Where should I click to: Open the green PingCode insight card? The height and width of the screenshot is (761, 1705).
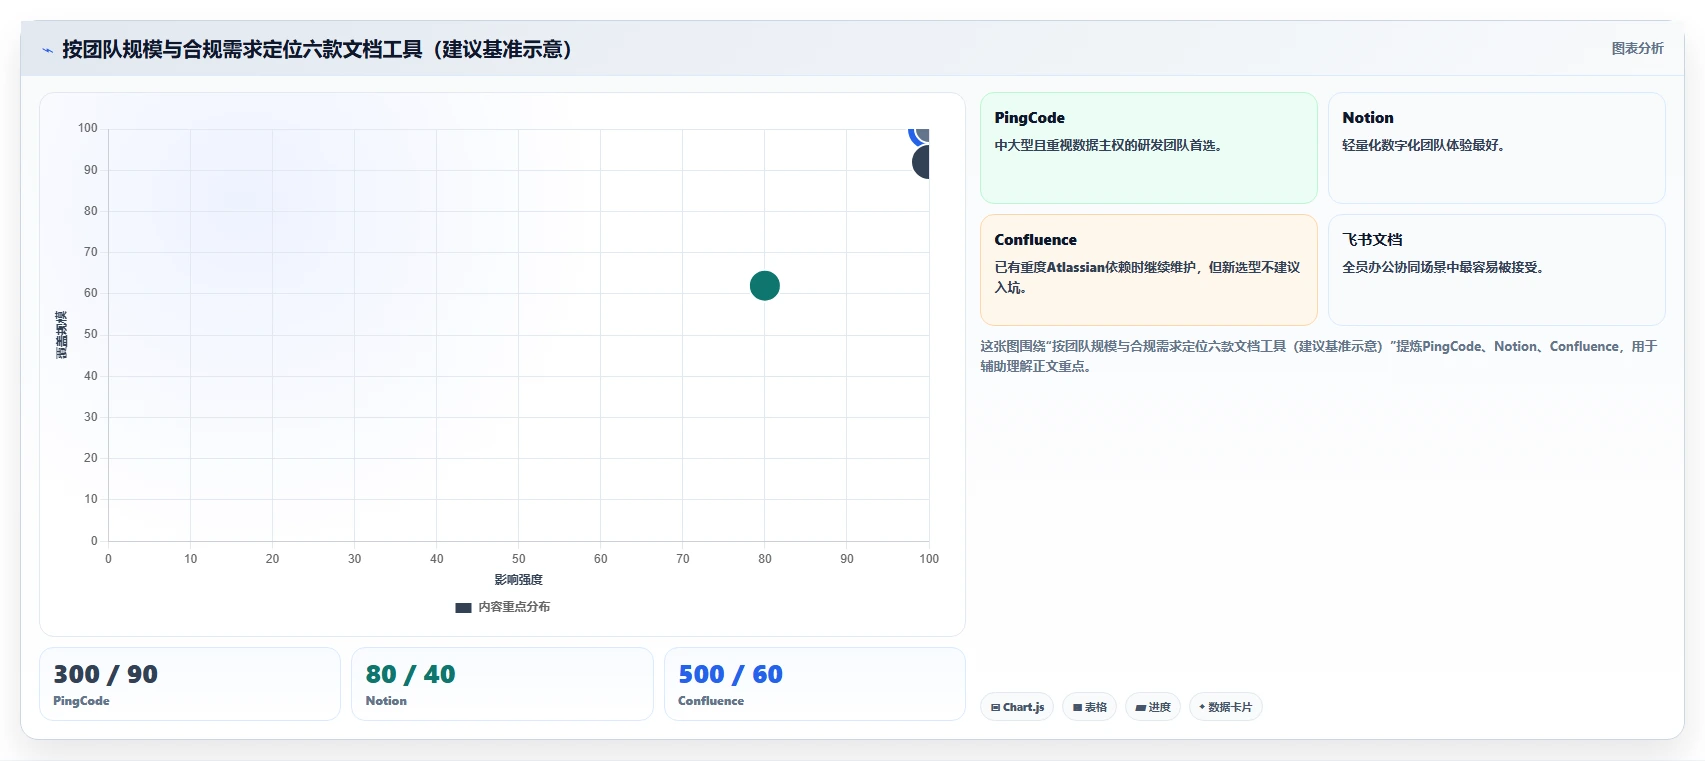(1149, 148)
